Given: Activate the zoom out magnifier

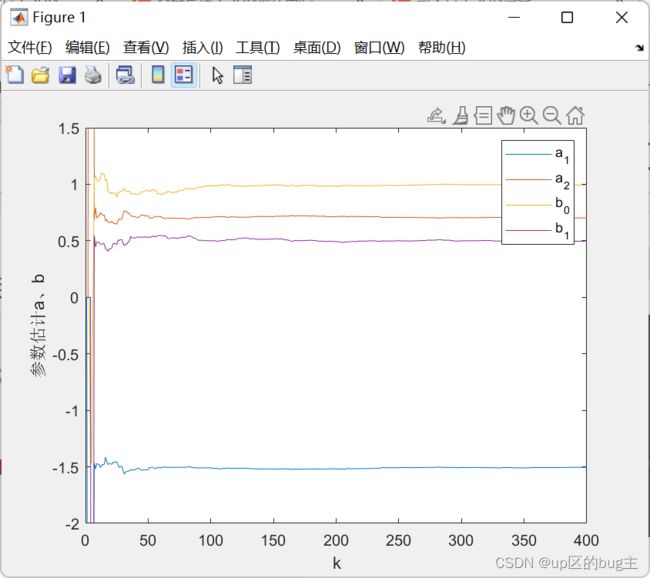Looking at the screenshot, I should 552,116.
